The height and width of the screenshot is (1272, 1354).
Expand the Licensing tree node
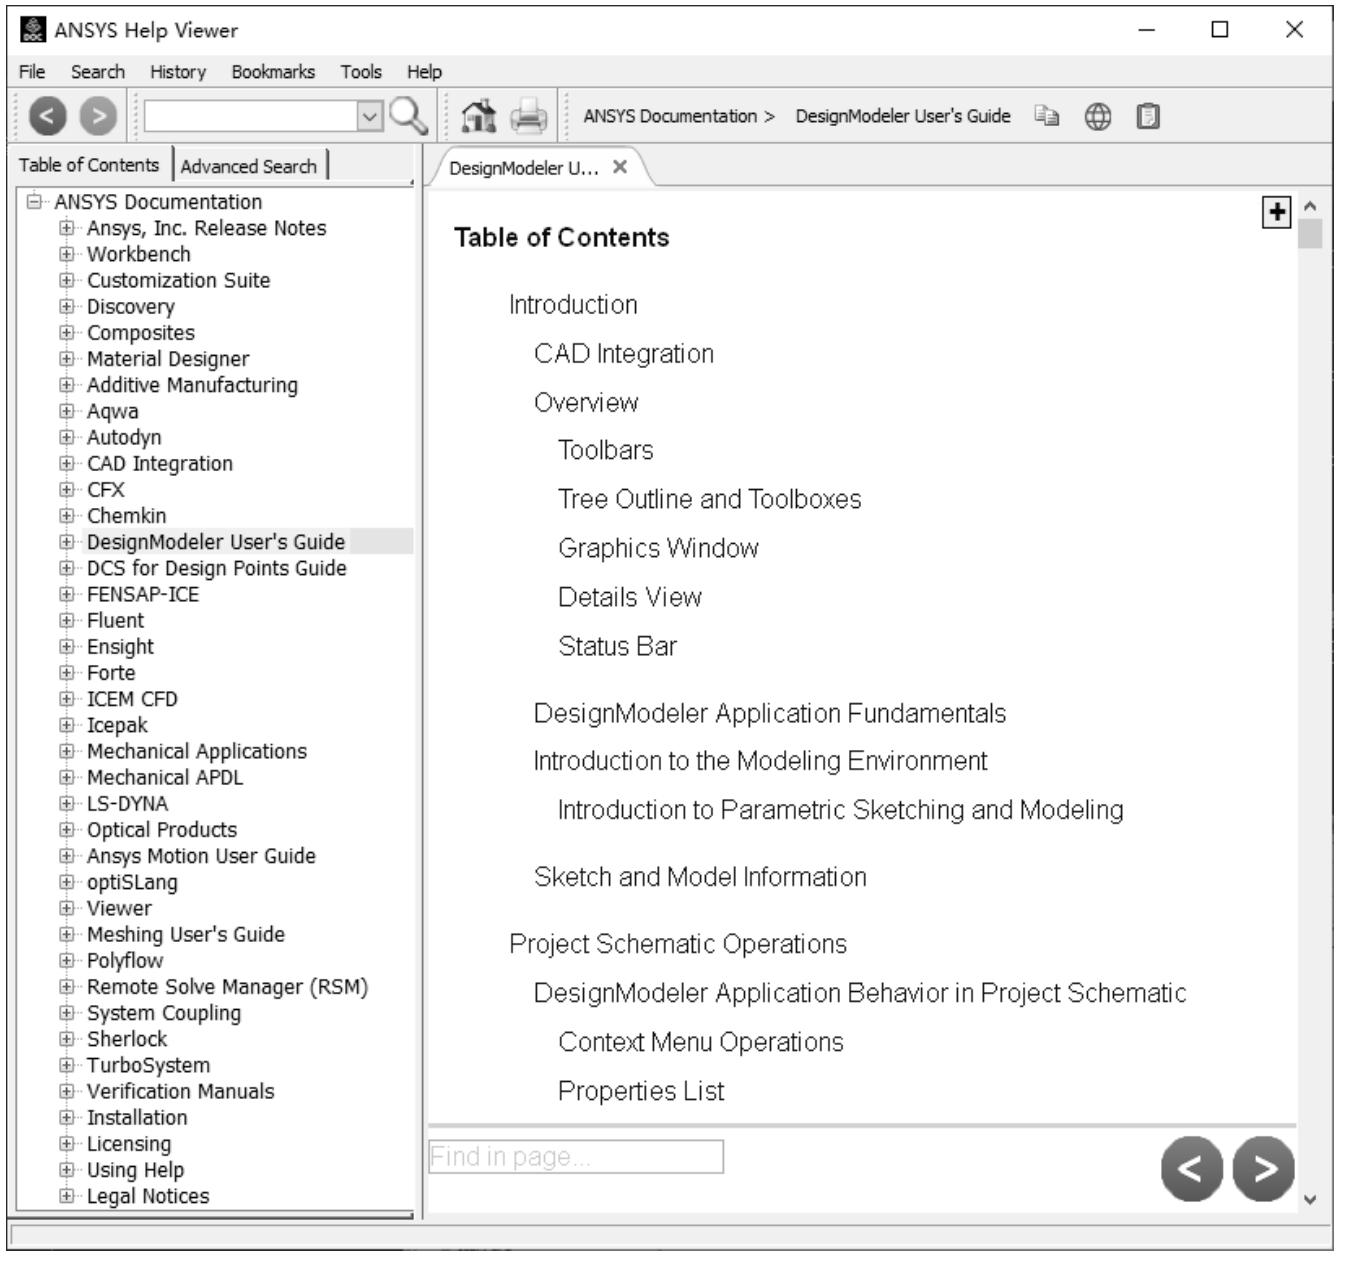coord(67,1143)
